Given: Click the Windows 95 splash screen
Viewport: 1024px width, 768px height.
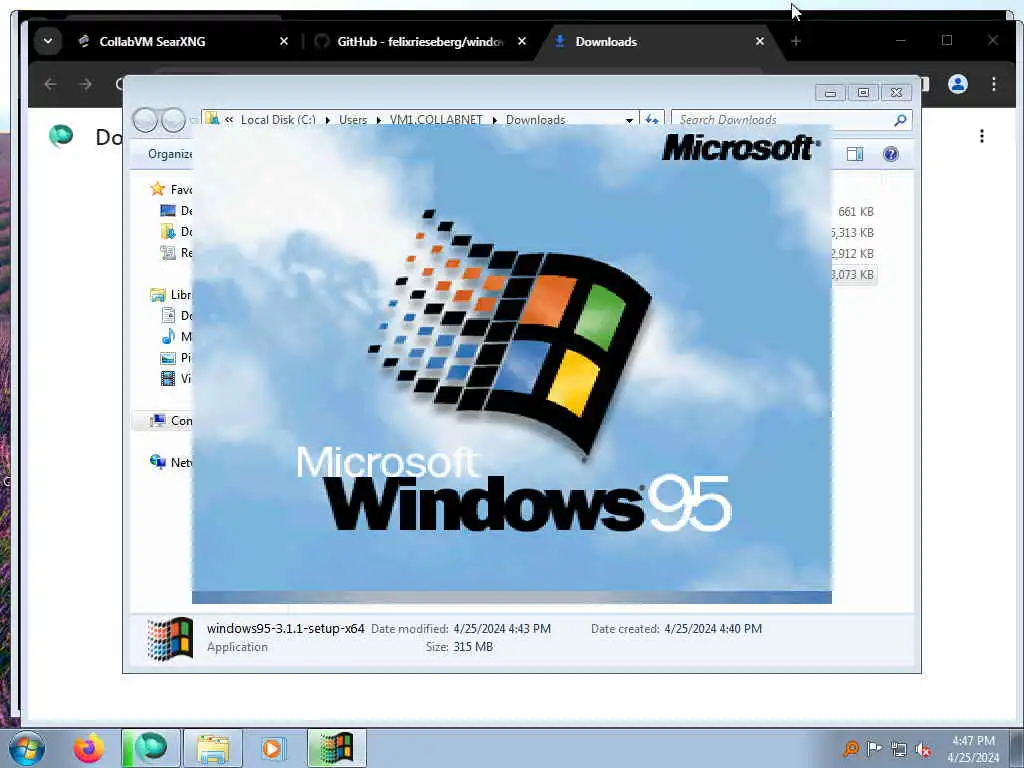Looking at the screenshot, I should 511,364.
